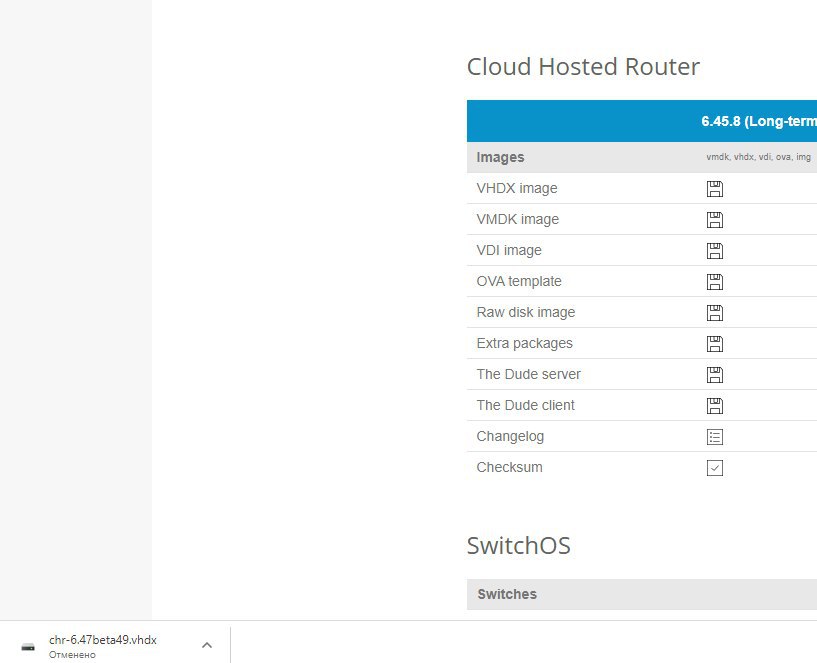Expand the download options chevron for chr-6.47beta49.vhdx
Screen dimensions: 817x663
[x=207, y=645]
